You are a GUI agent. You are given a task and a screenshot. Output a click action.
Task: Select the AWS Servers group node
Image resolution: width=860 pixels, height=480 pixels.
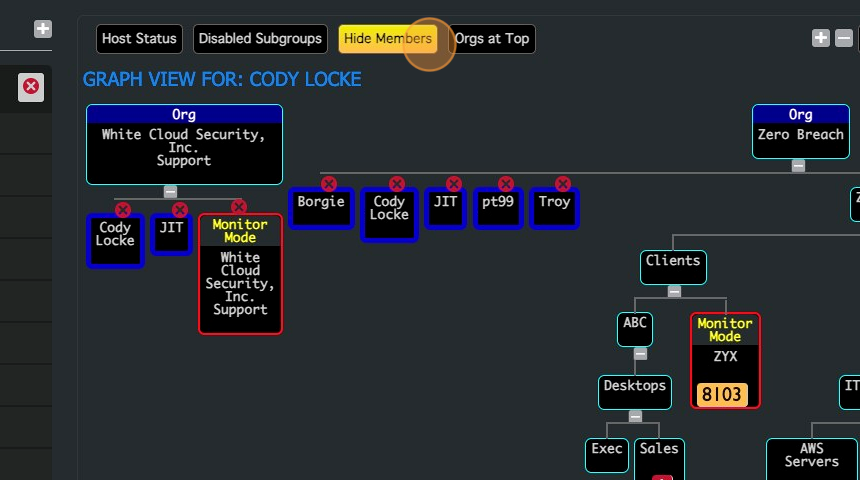811,457
